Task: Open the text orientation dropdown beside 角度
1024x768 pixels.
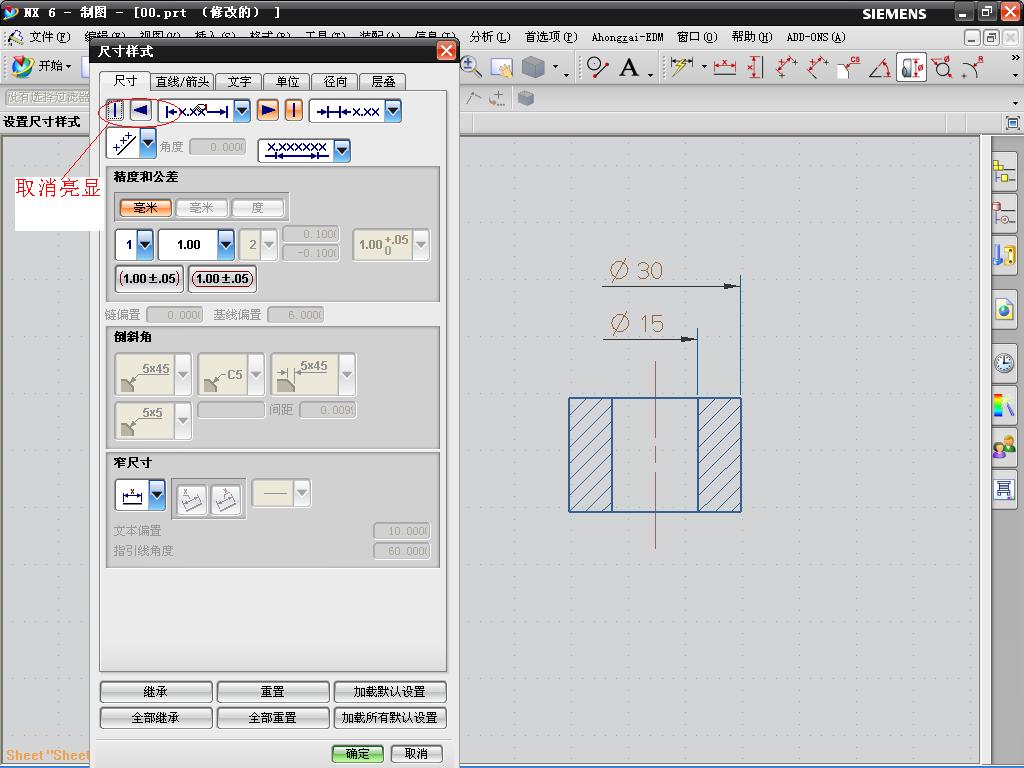Action: pos(148,142)
